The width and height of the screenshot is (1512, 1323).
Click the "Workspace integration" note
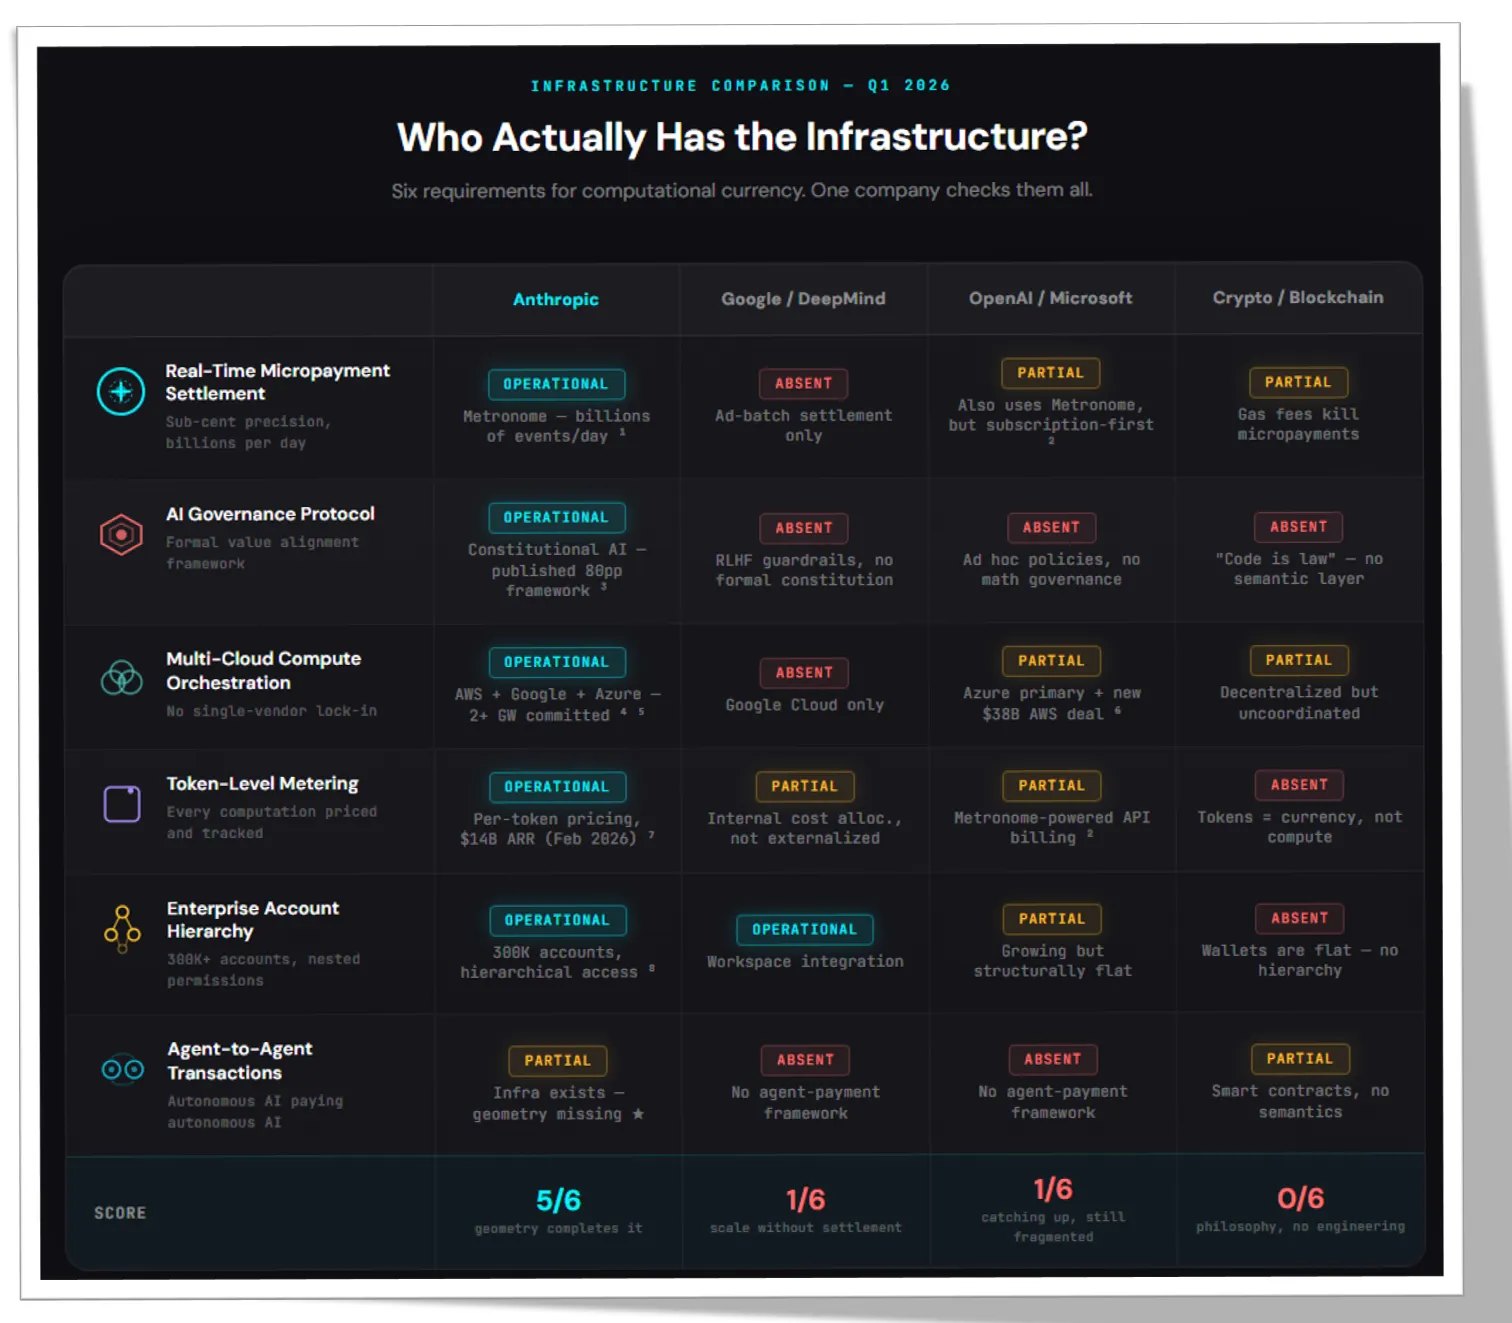point(805,961)
